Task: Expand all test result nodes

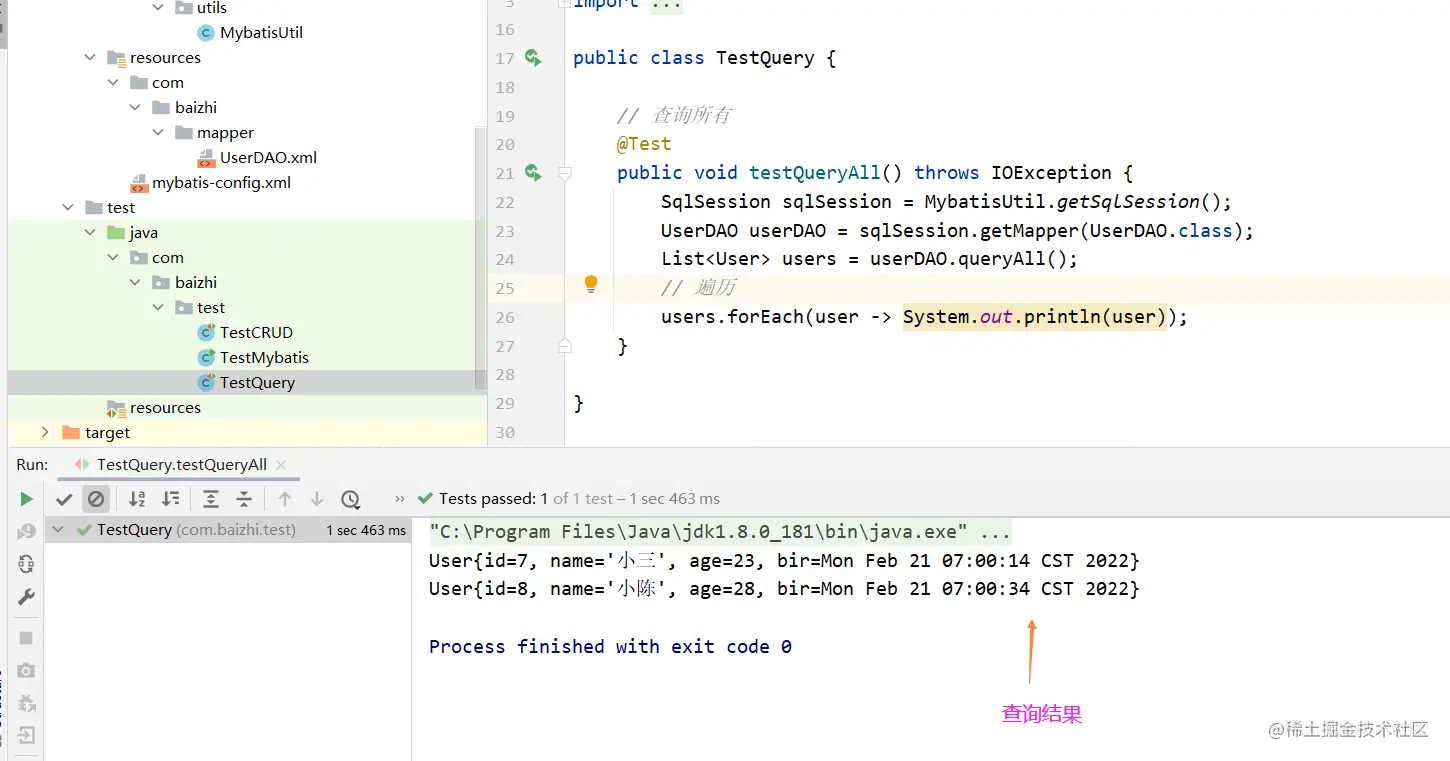Action: click(211, 498)
